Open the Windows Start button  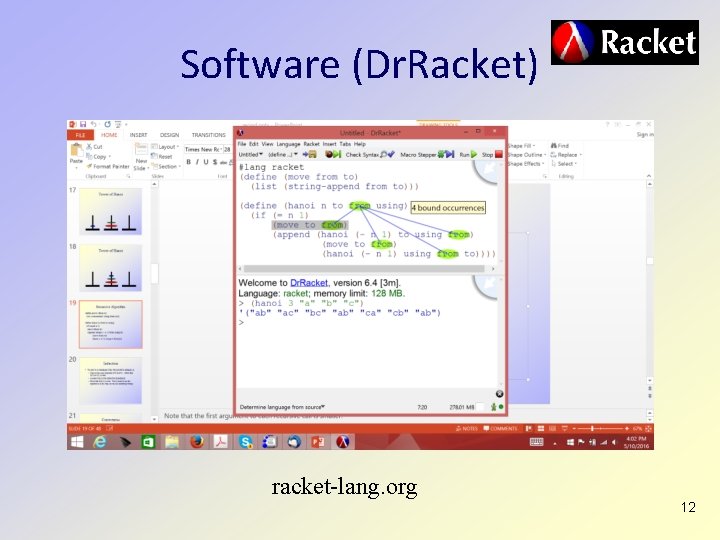77,442
